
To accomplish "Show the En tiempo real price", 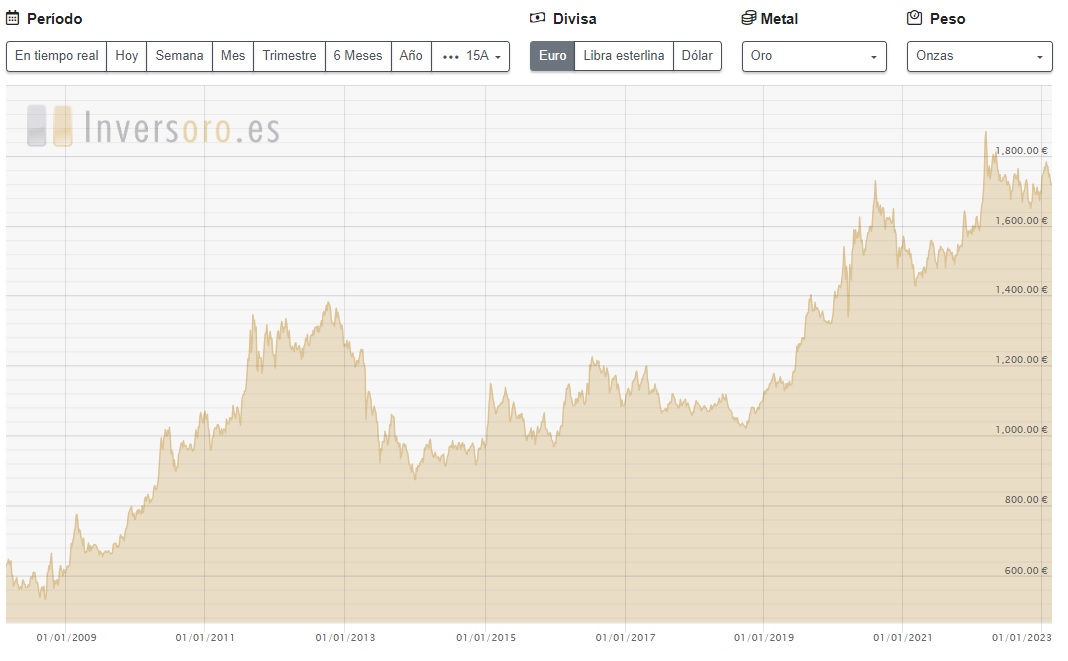I will 57,56.
